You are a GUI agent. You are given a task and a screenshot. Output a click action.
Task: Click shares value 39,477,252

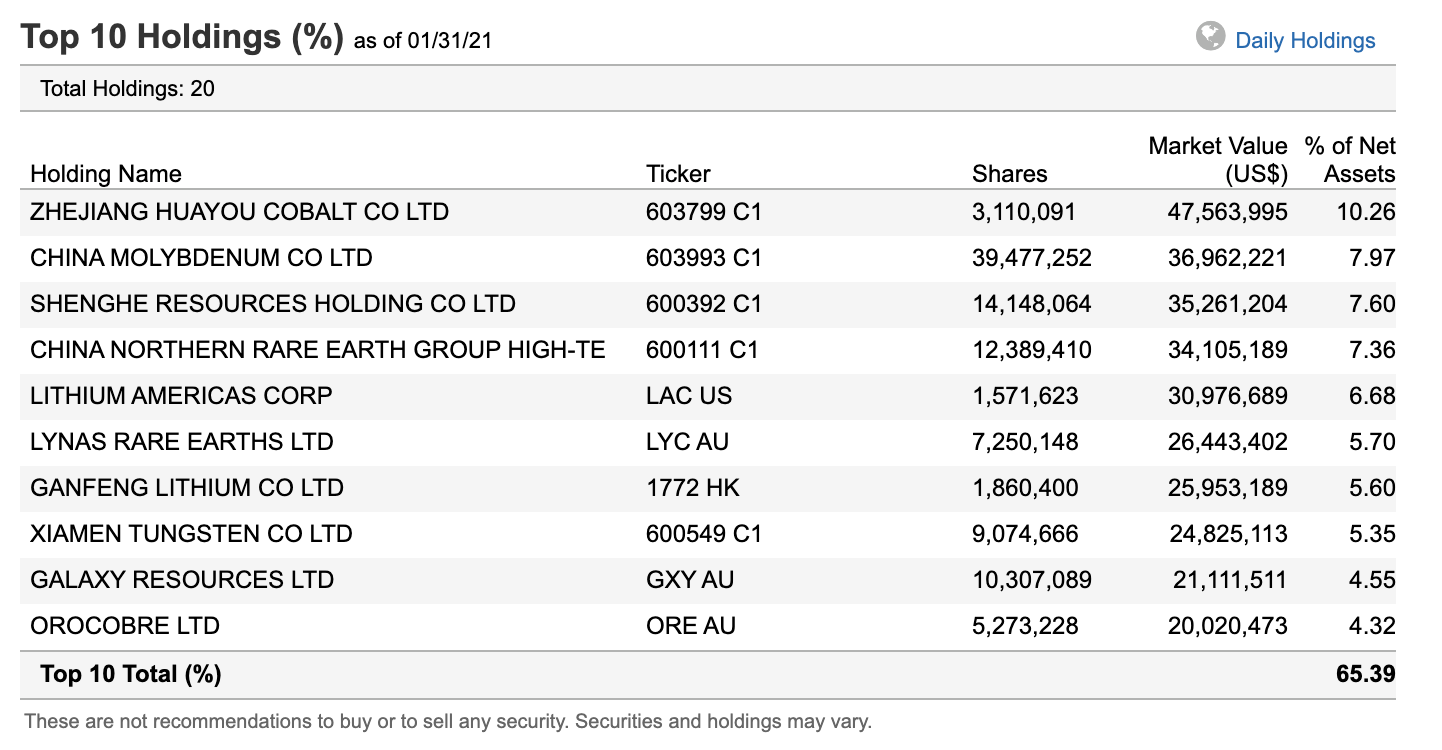(x=1032, y=258)
